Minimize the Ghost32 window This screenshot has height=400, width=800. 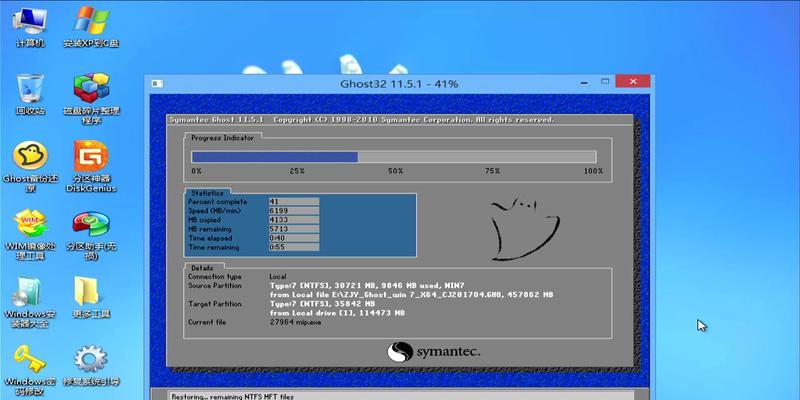[x=585, y=82]
